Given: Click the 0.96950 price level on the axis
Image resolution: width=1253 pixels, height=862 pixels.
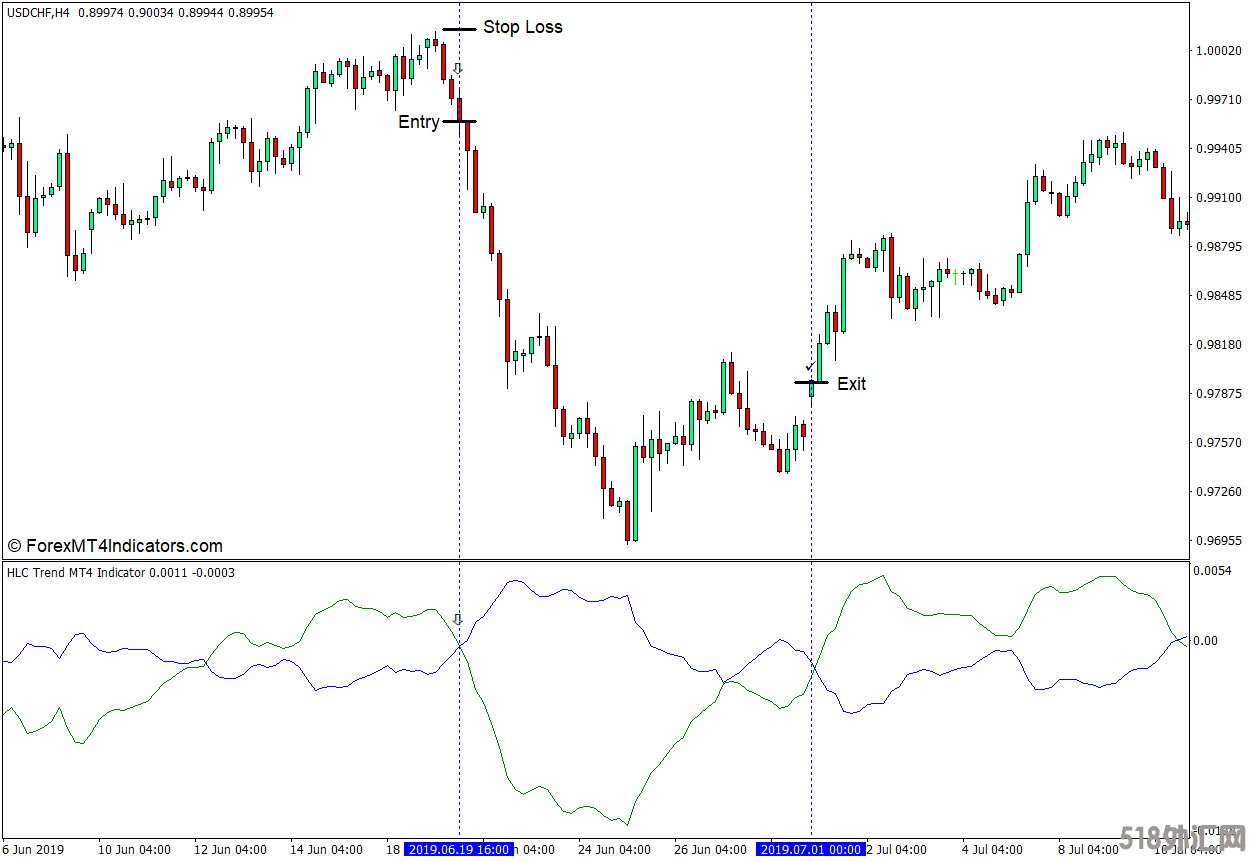Looking at the screenshot, I should pos(1218,541).
